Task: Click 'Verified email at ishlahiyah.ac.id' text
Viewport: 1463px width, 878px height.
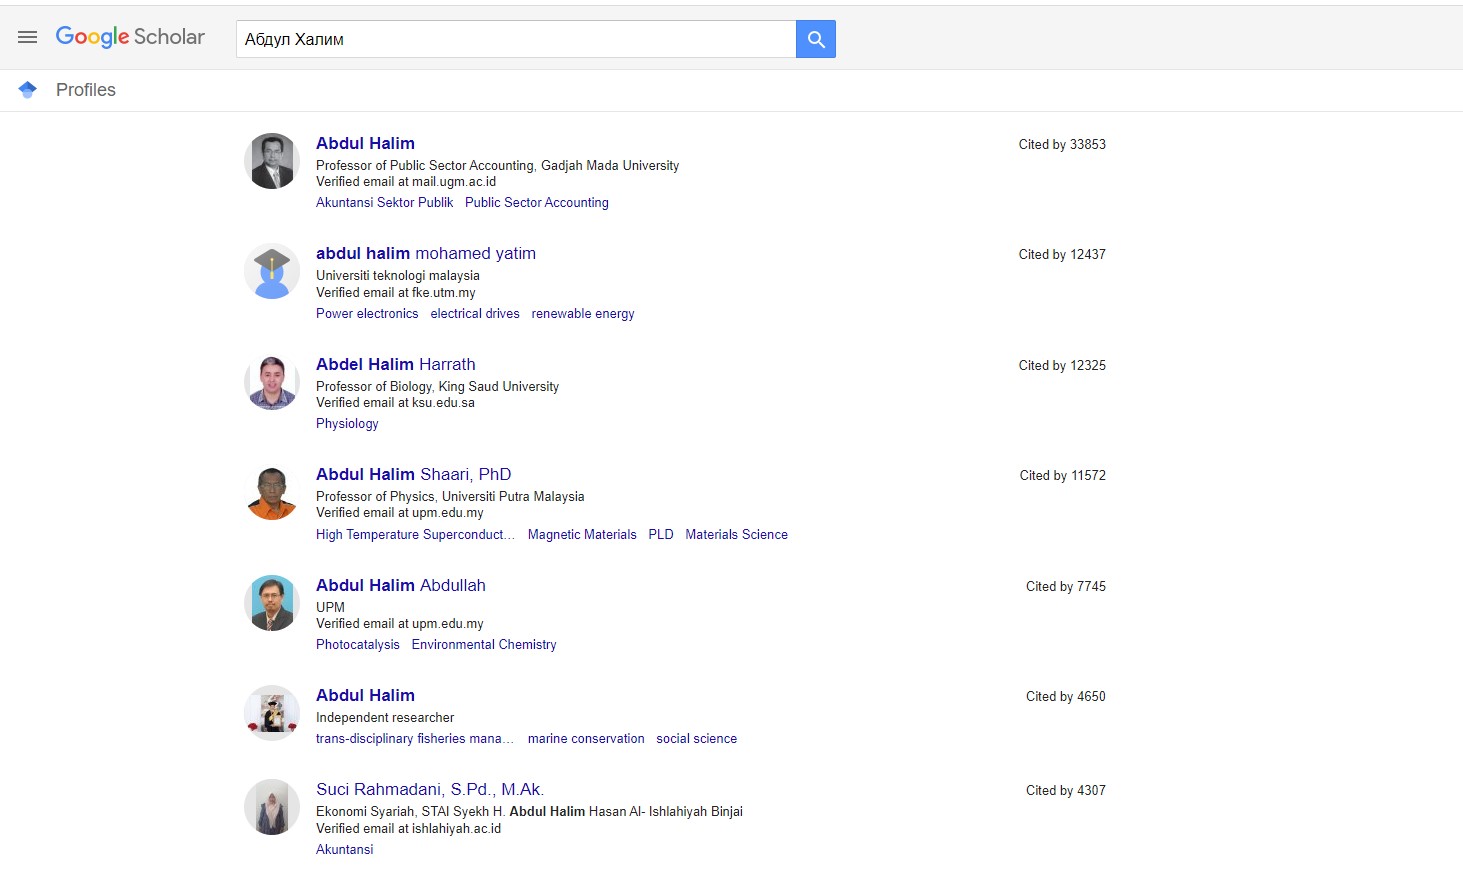Action: (x=409, y=828)
